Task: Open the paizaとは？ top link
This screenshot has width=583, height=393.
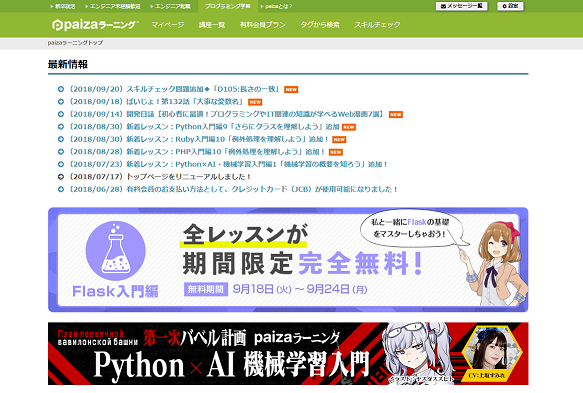Action: point(277,6)
